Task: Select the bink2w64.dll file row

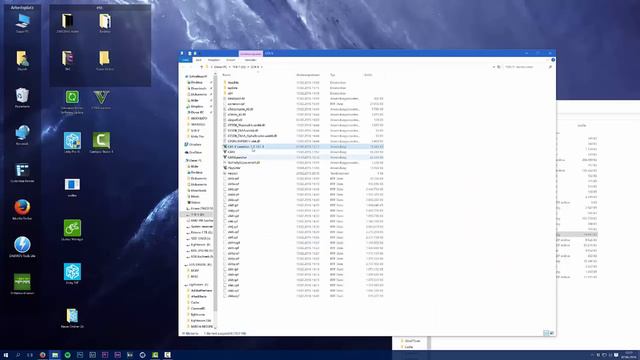Action: click(303, 98)
